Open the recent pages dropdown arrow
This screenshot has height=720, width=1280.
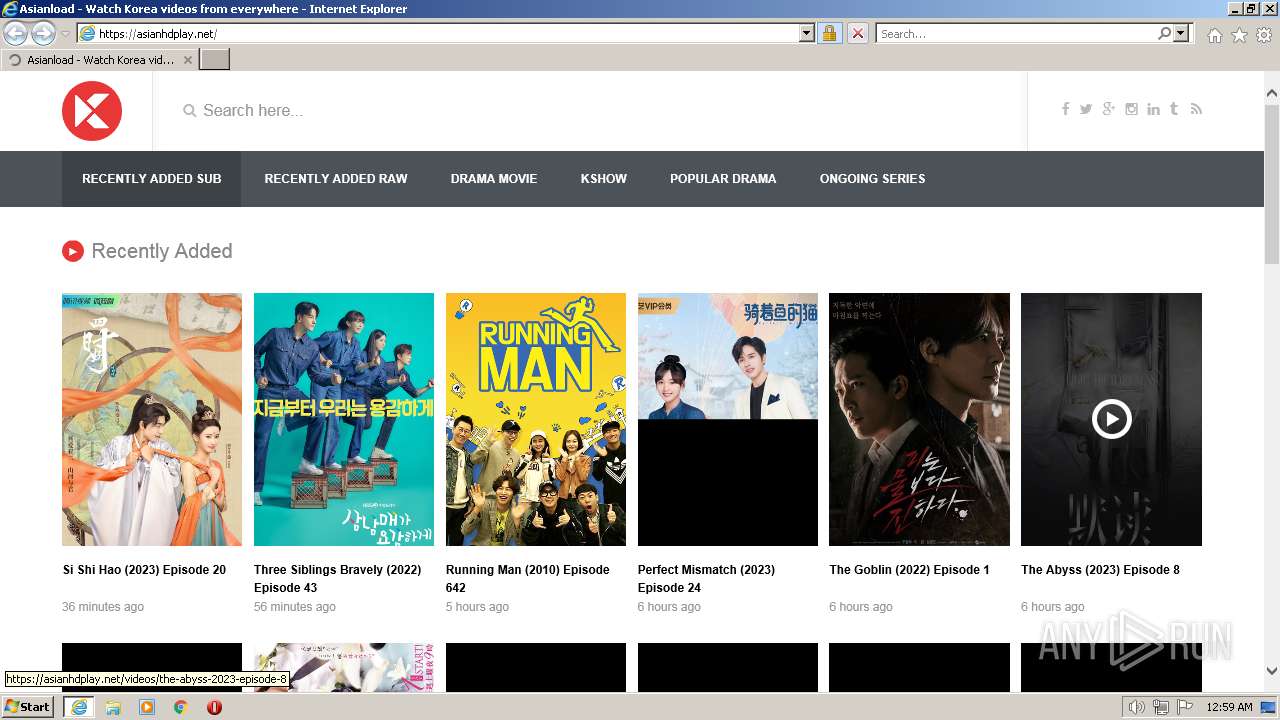[66, 34]
